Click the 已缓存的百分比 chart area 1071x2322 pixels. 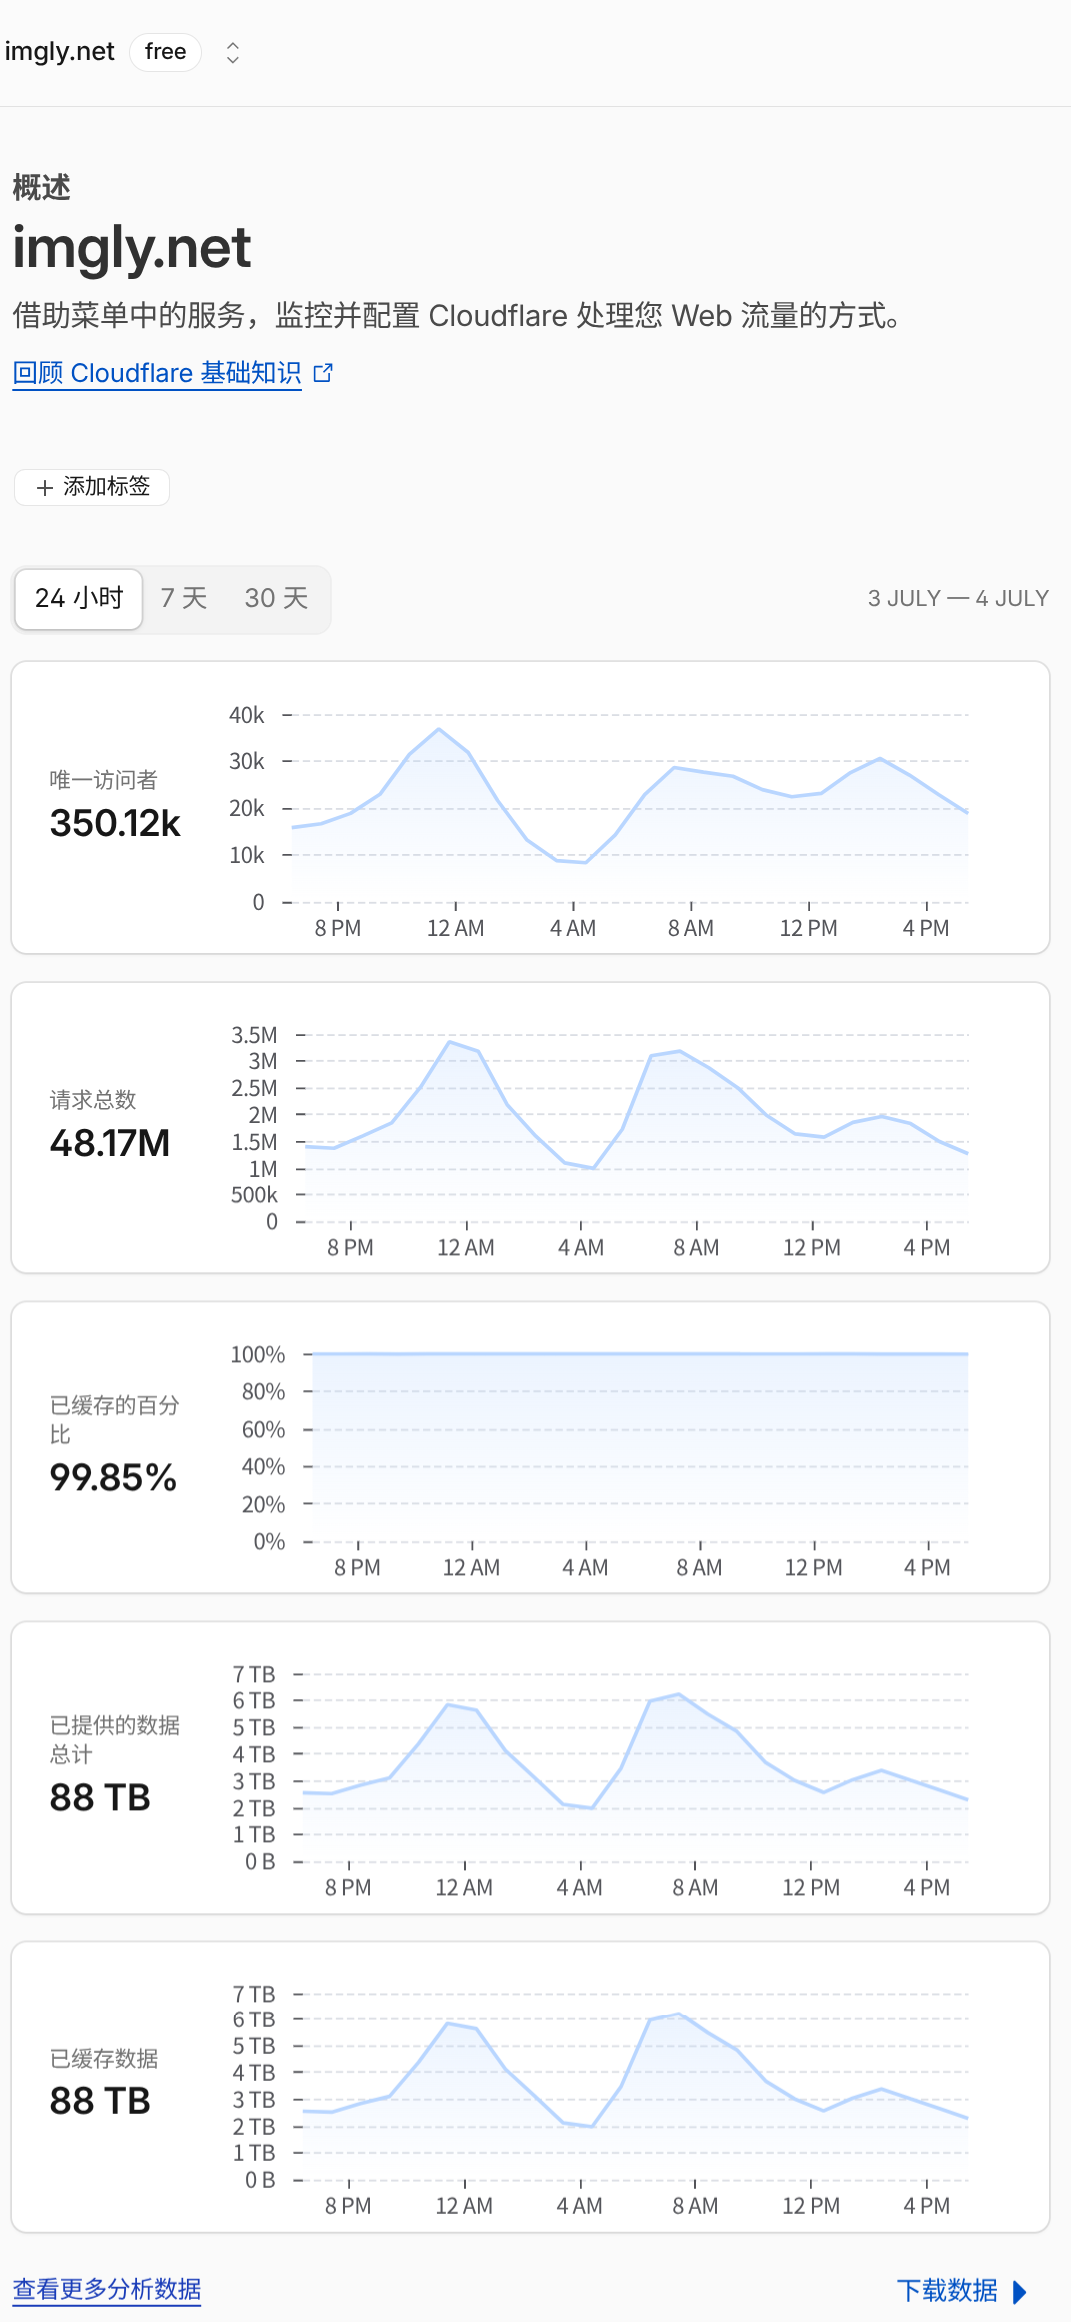point(641,1448)
